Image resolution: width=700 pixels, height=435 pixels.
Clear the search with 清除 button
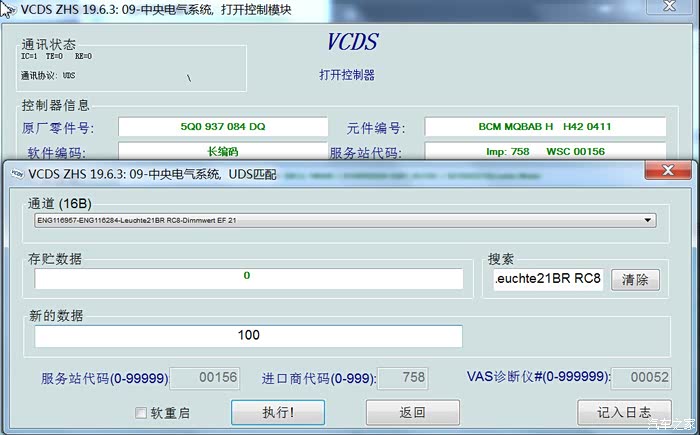(x=635, y=279)
